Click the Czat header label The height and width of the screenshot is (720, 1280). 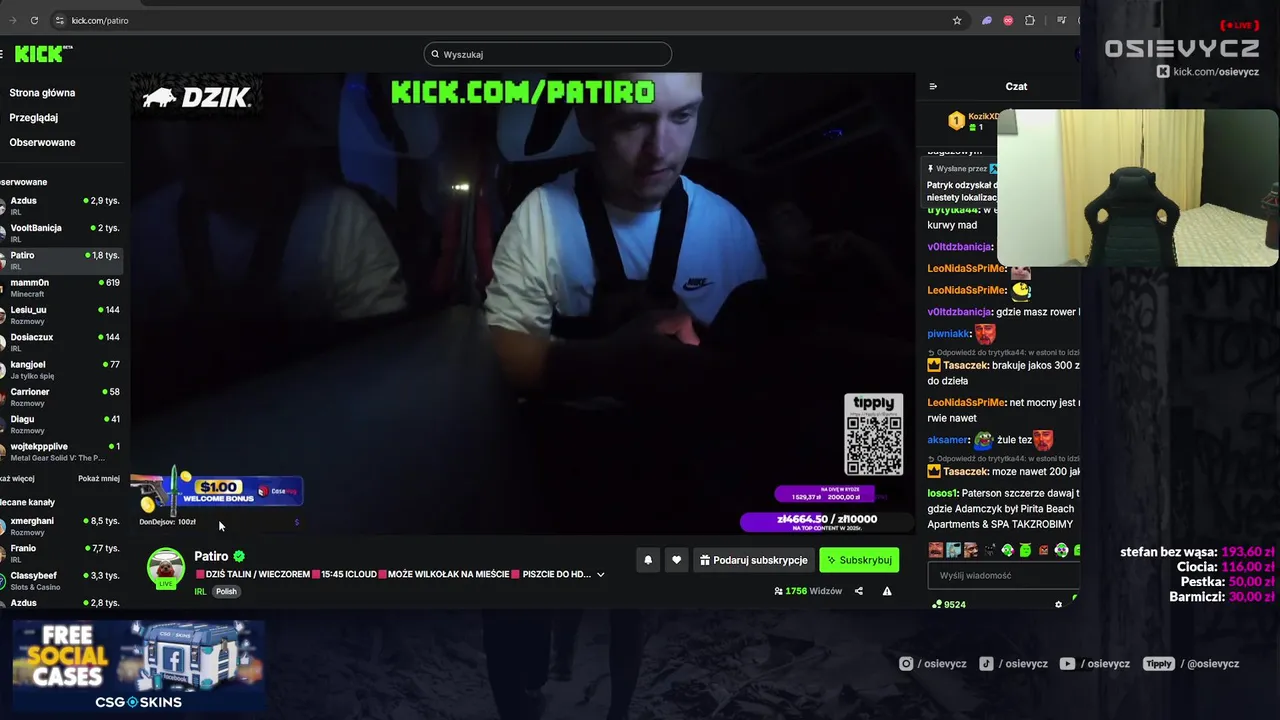click(x=1016, y=86)
